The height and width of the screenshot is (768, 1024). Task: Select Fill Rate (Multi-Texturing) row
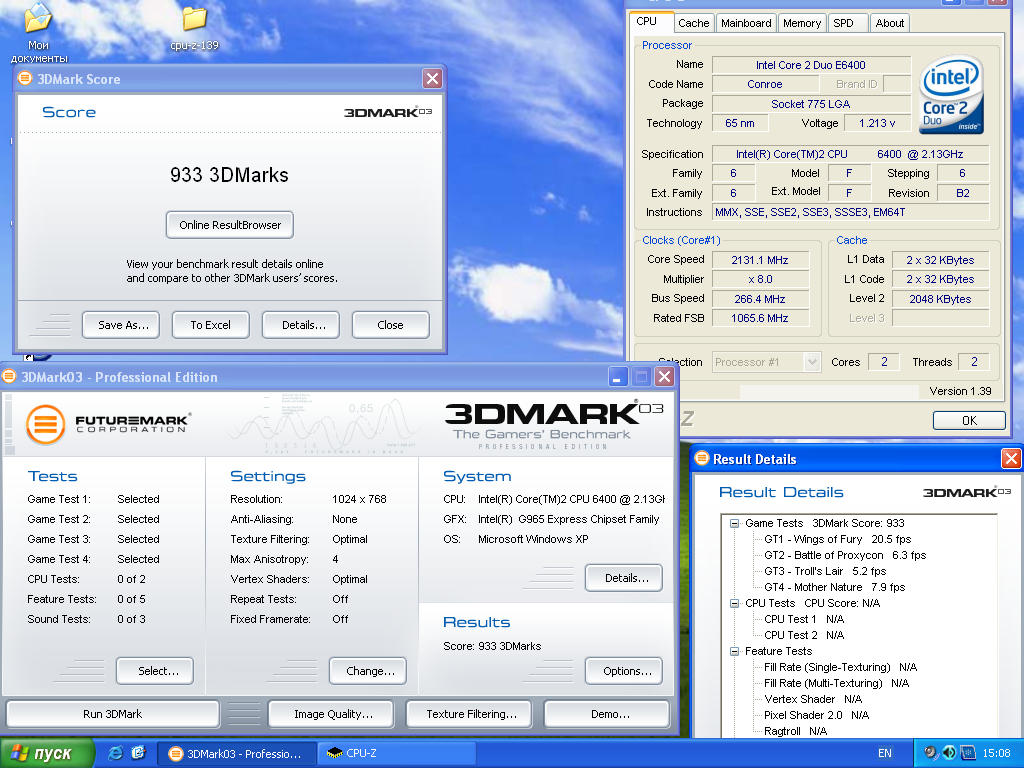(837, 683)
